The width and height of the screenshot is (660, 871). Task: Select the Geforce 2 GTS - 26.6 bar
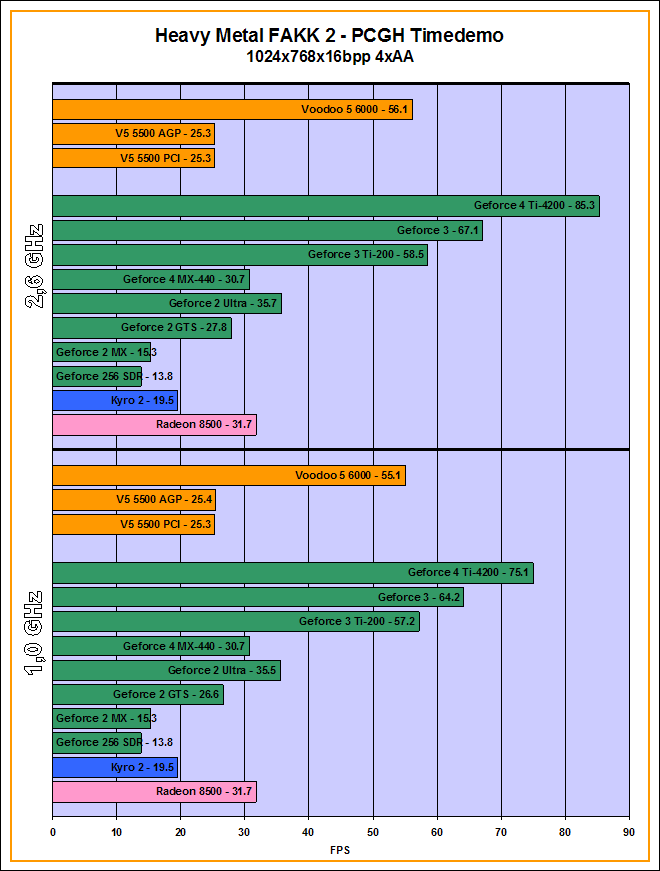point(137,694)
